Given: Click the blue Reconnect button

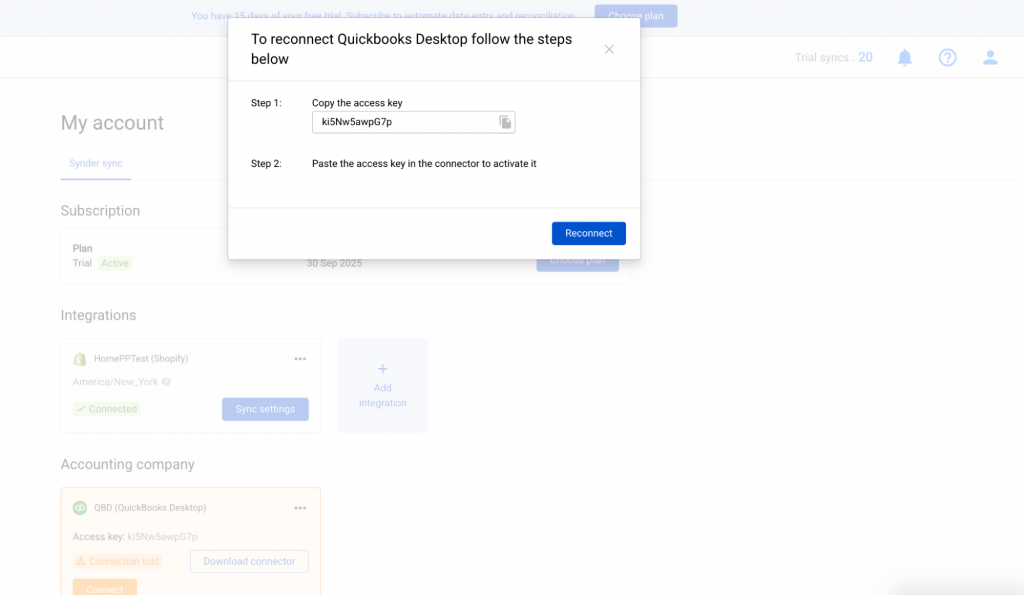Looking at the screenshot, I should (588, 233).
